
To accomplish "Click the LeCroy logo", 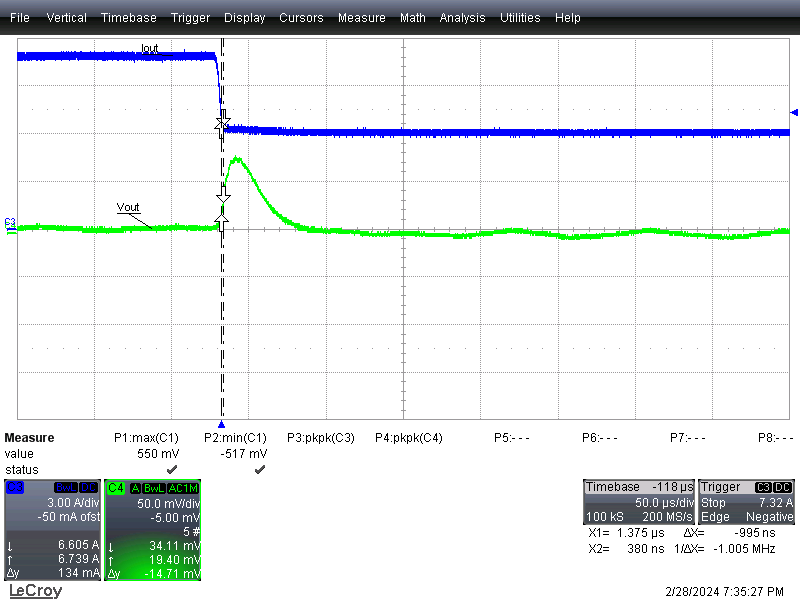I will (34, 591).
